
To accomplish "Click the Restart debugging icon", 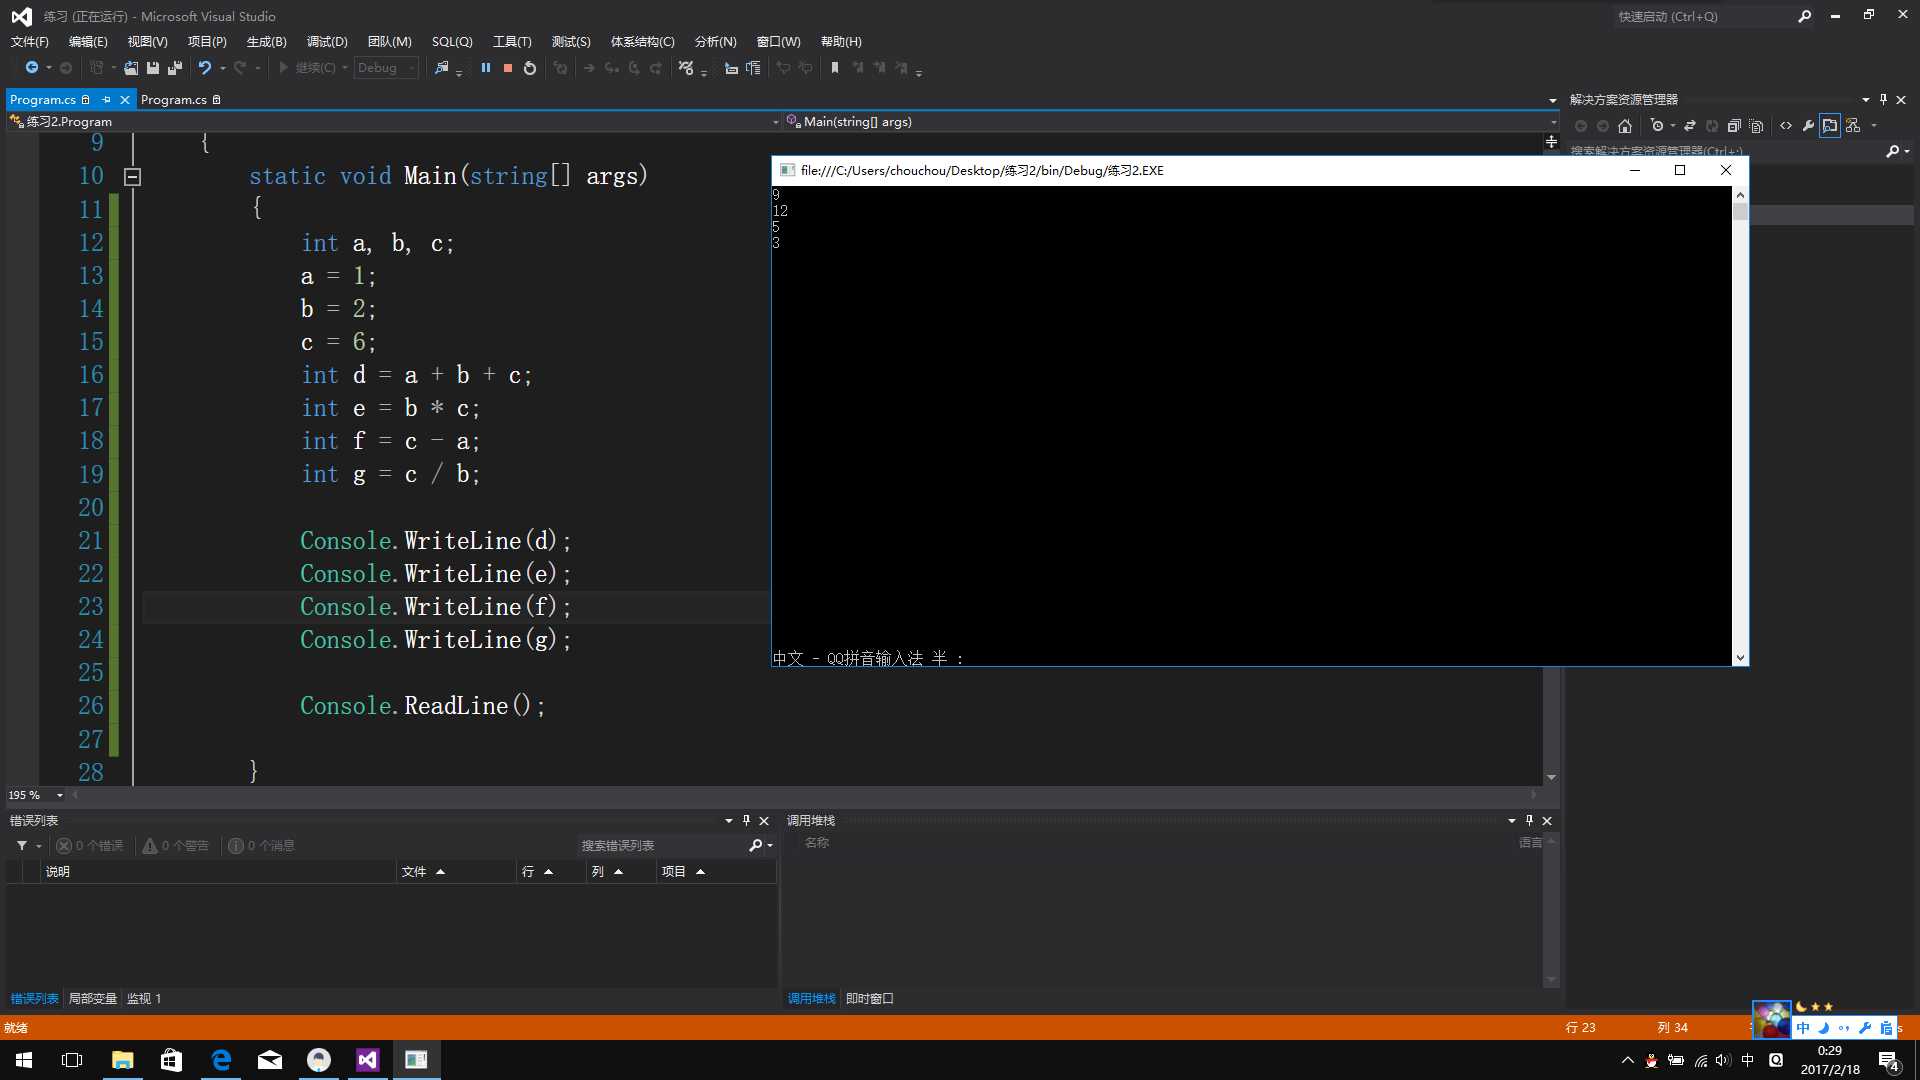I will click(x=530, y=68).
